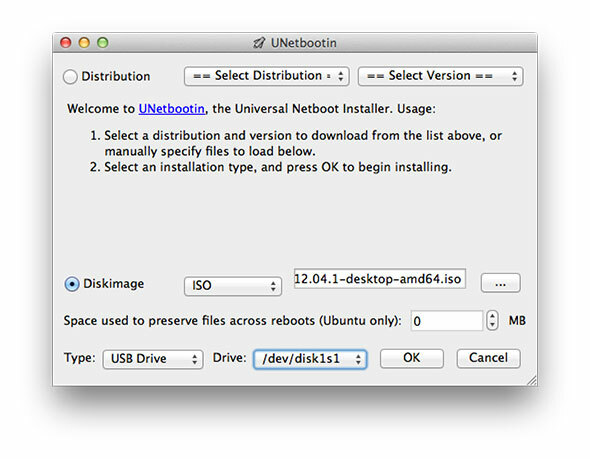Open the /dev/disk1s1 drive dropdown

[310, 359]
